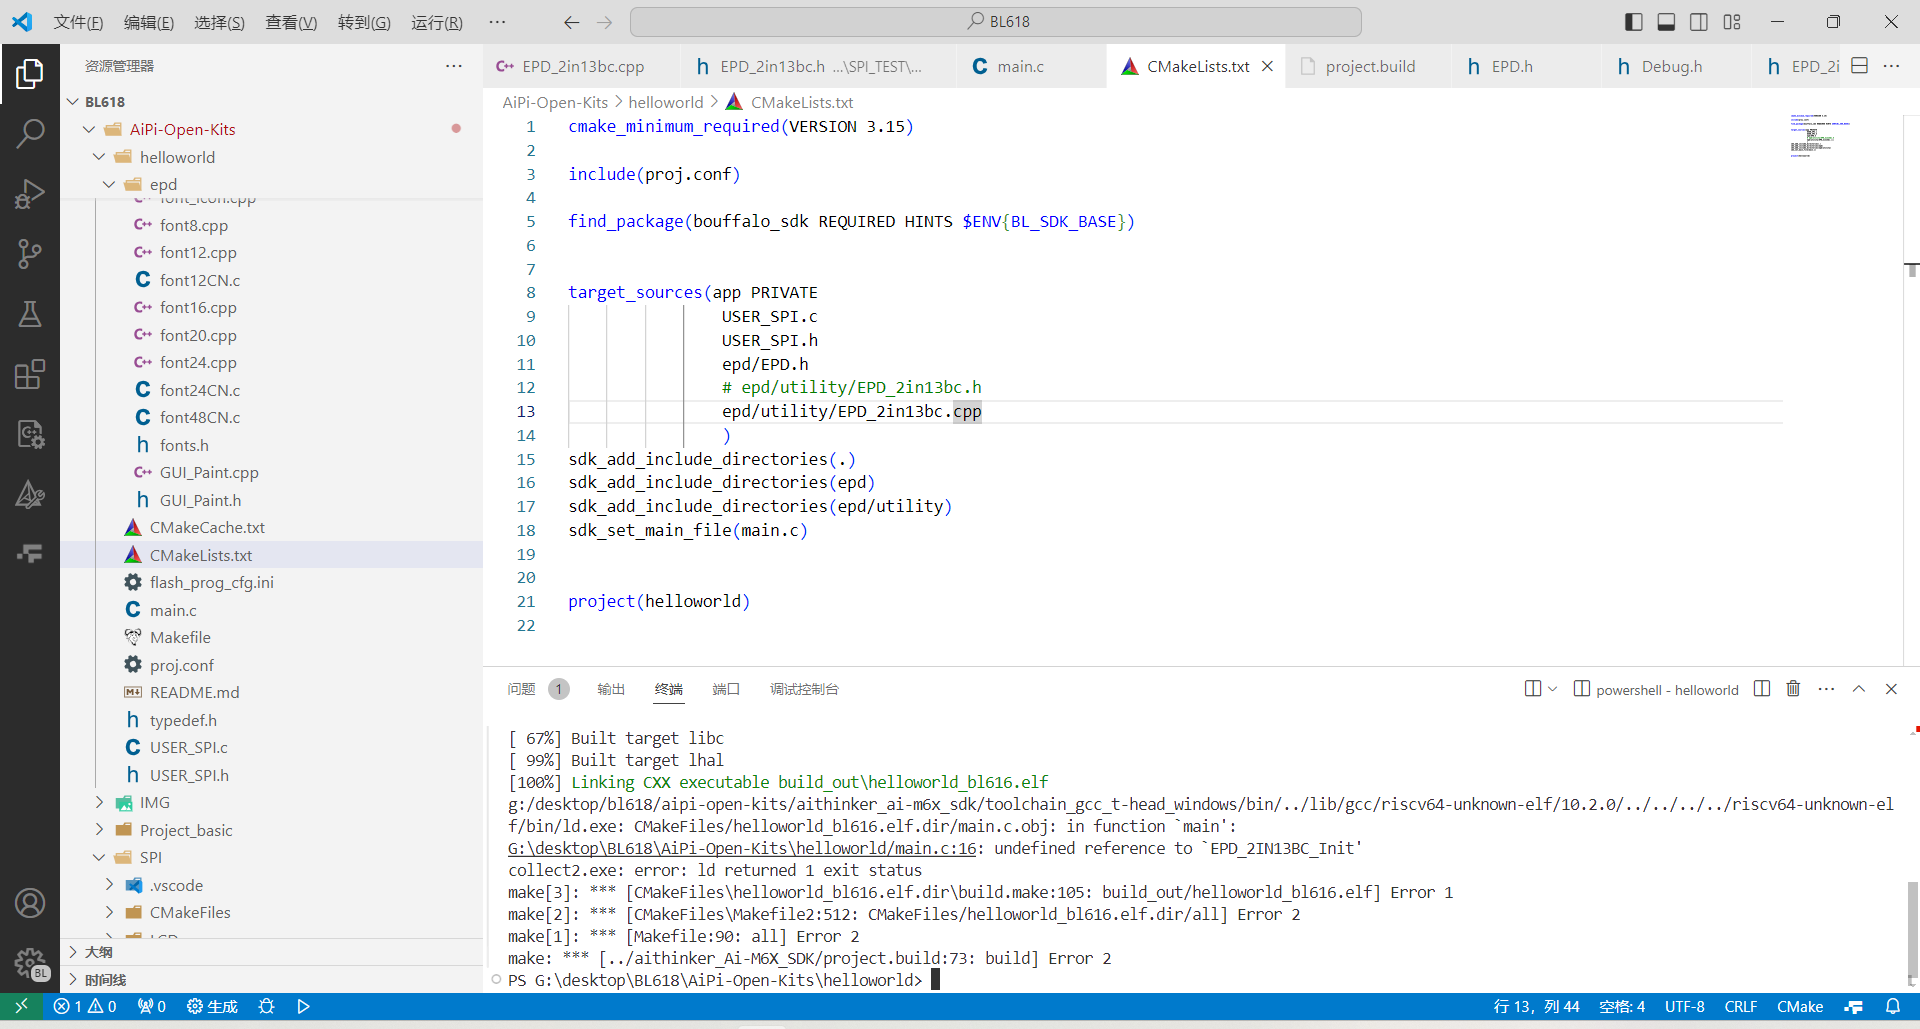Screen dimensions: 1920x1029
Task: Open the Accounts menu icon
Action: coord(30,903)
